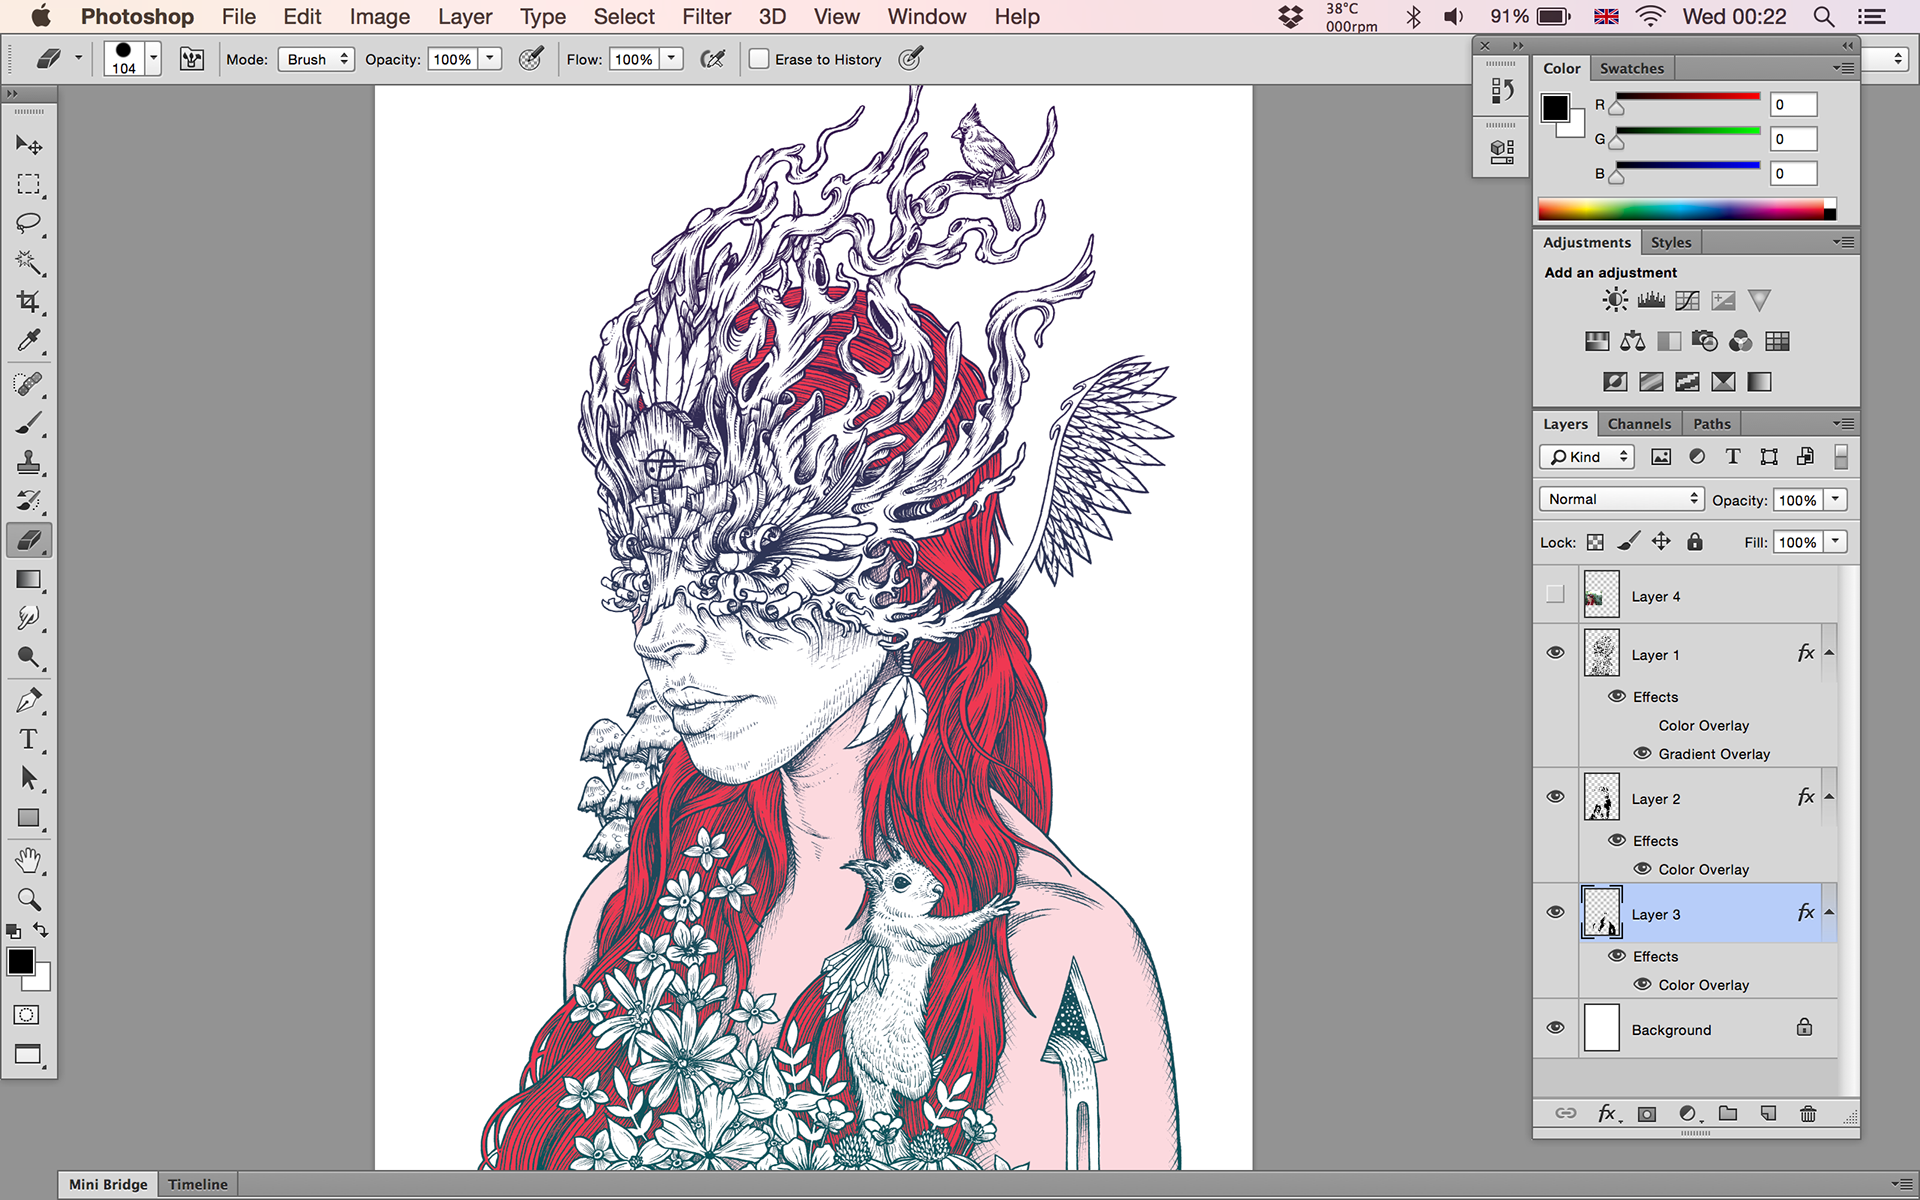Screen dimensions: 1920x1200
Task: Select the Path Selection tool
Action: tap(28, 778)
